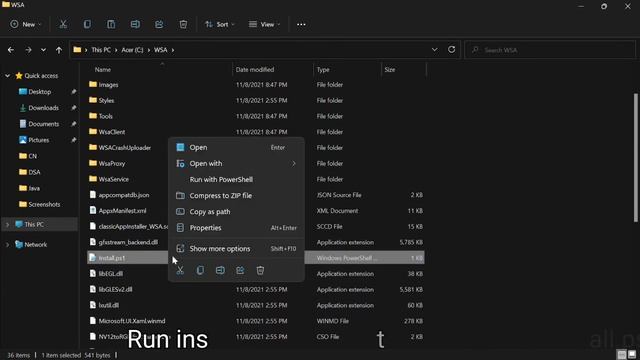Open Documents in Quick access
This screenshot has height=360, width=640.
point(40,124)
